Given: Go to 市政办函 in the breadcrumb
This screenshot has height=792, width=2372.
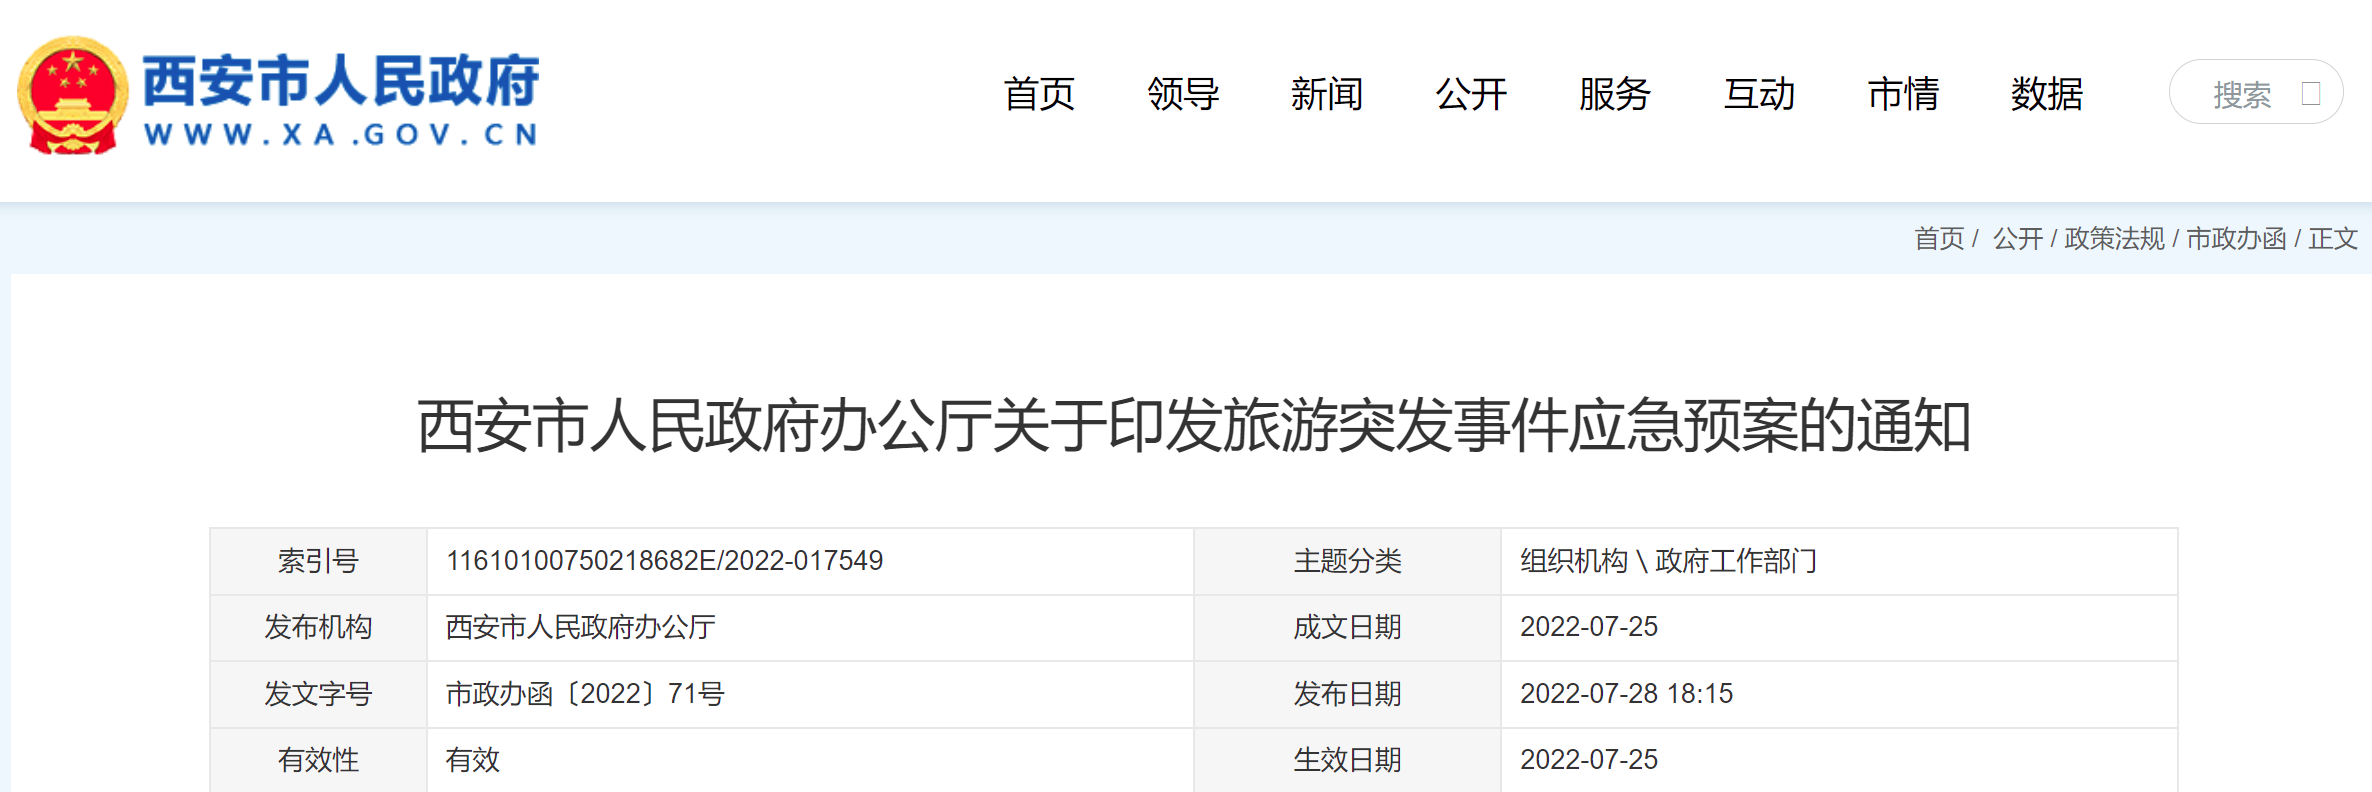Looking at the screenshot, I should click(2236, 238).
